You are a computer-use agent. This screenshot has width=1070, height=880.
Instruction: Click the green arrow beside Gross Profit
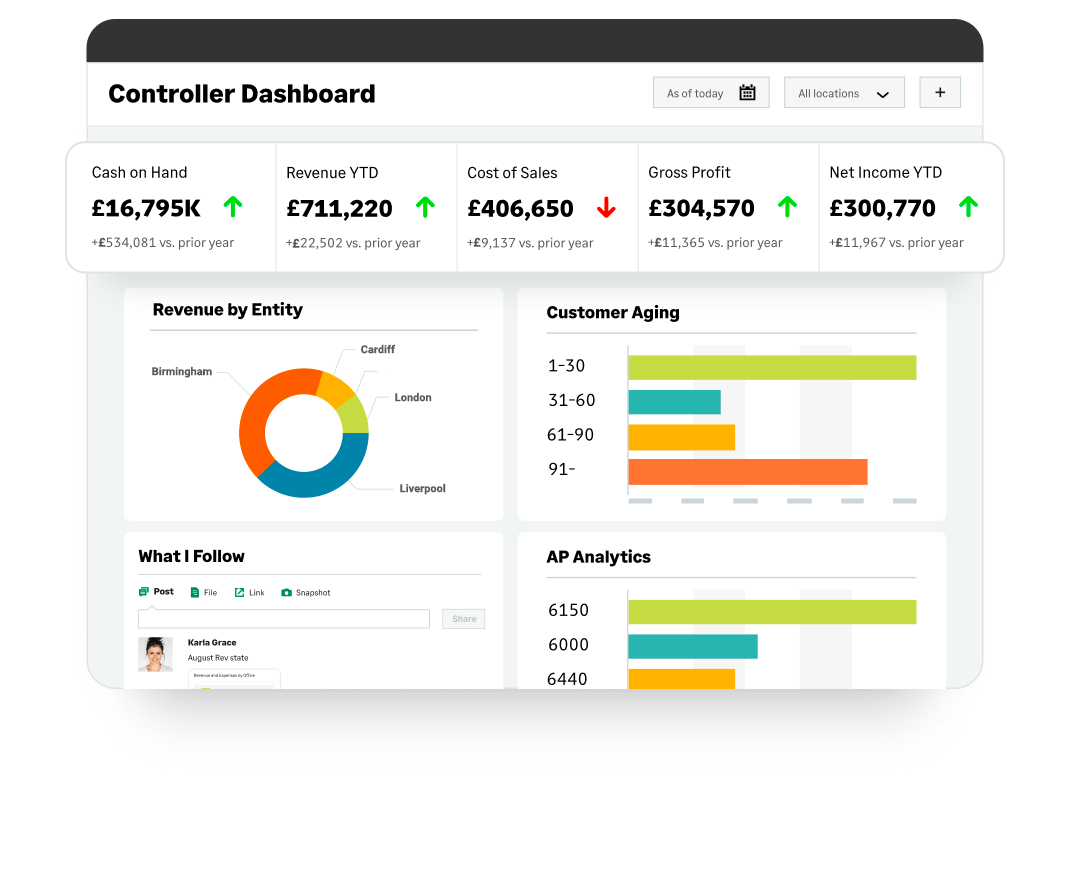coord(787,206)
